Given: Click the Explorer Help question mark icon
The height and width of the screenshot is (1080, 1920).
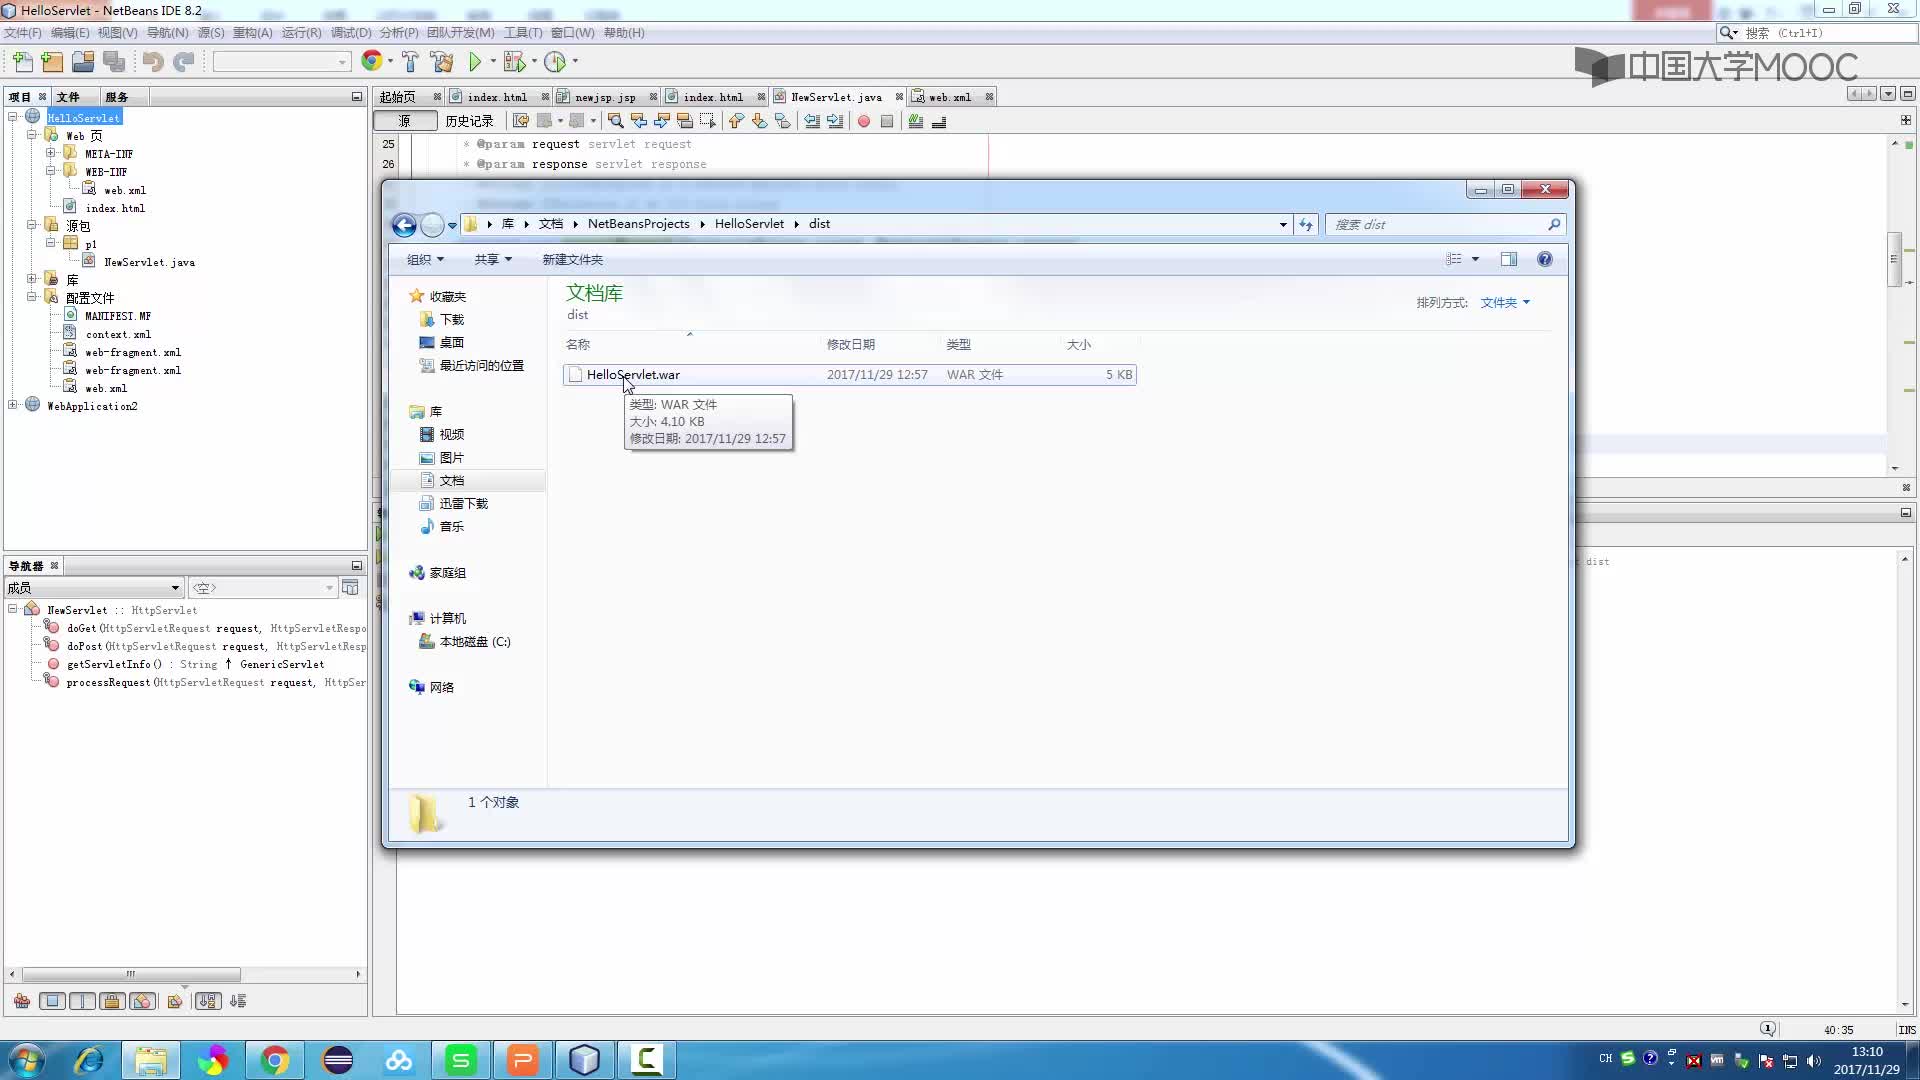Looking at the screenshot, I should click(x=1545, y=260).
